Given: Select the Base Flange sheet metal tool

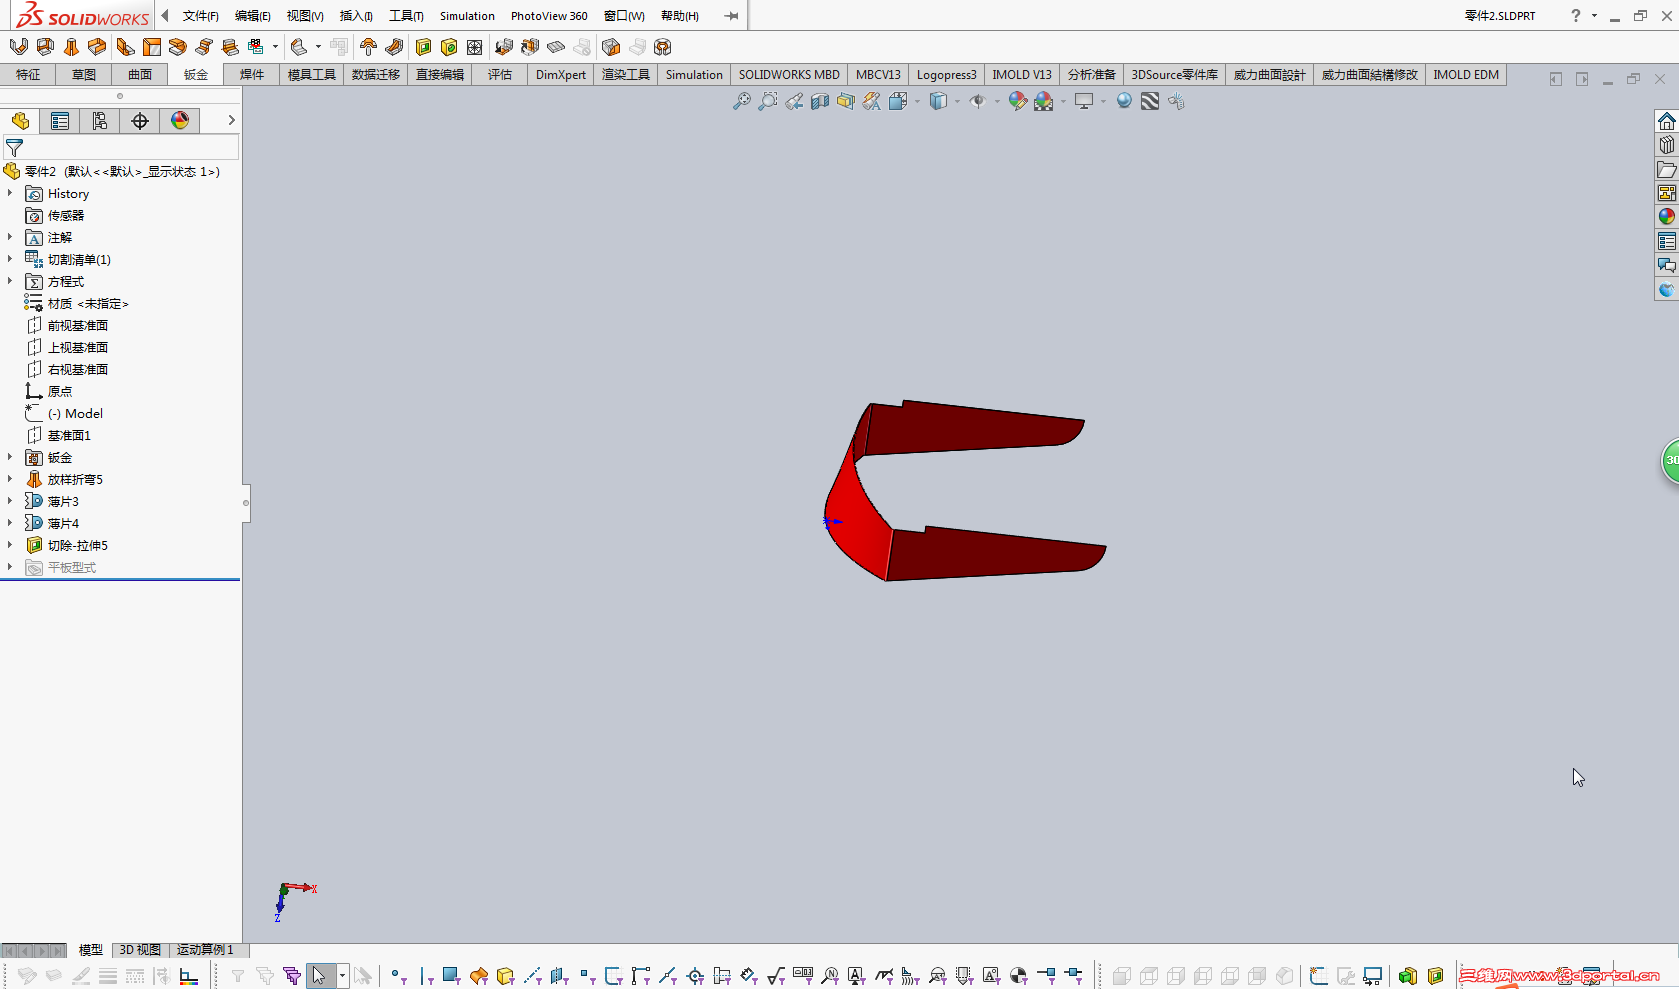Looking at the screenshot, I should (19, 47).
